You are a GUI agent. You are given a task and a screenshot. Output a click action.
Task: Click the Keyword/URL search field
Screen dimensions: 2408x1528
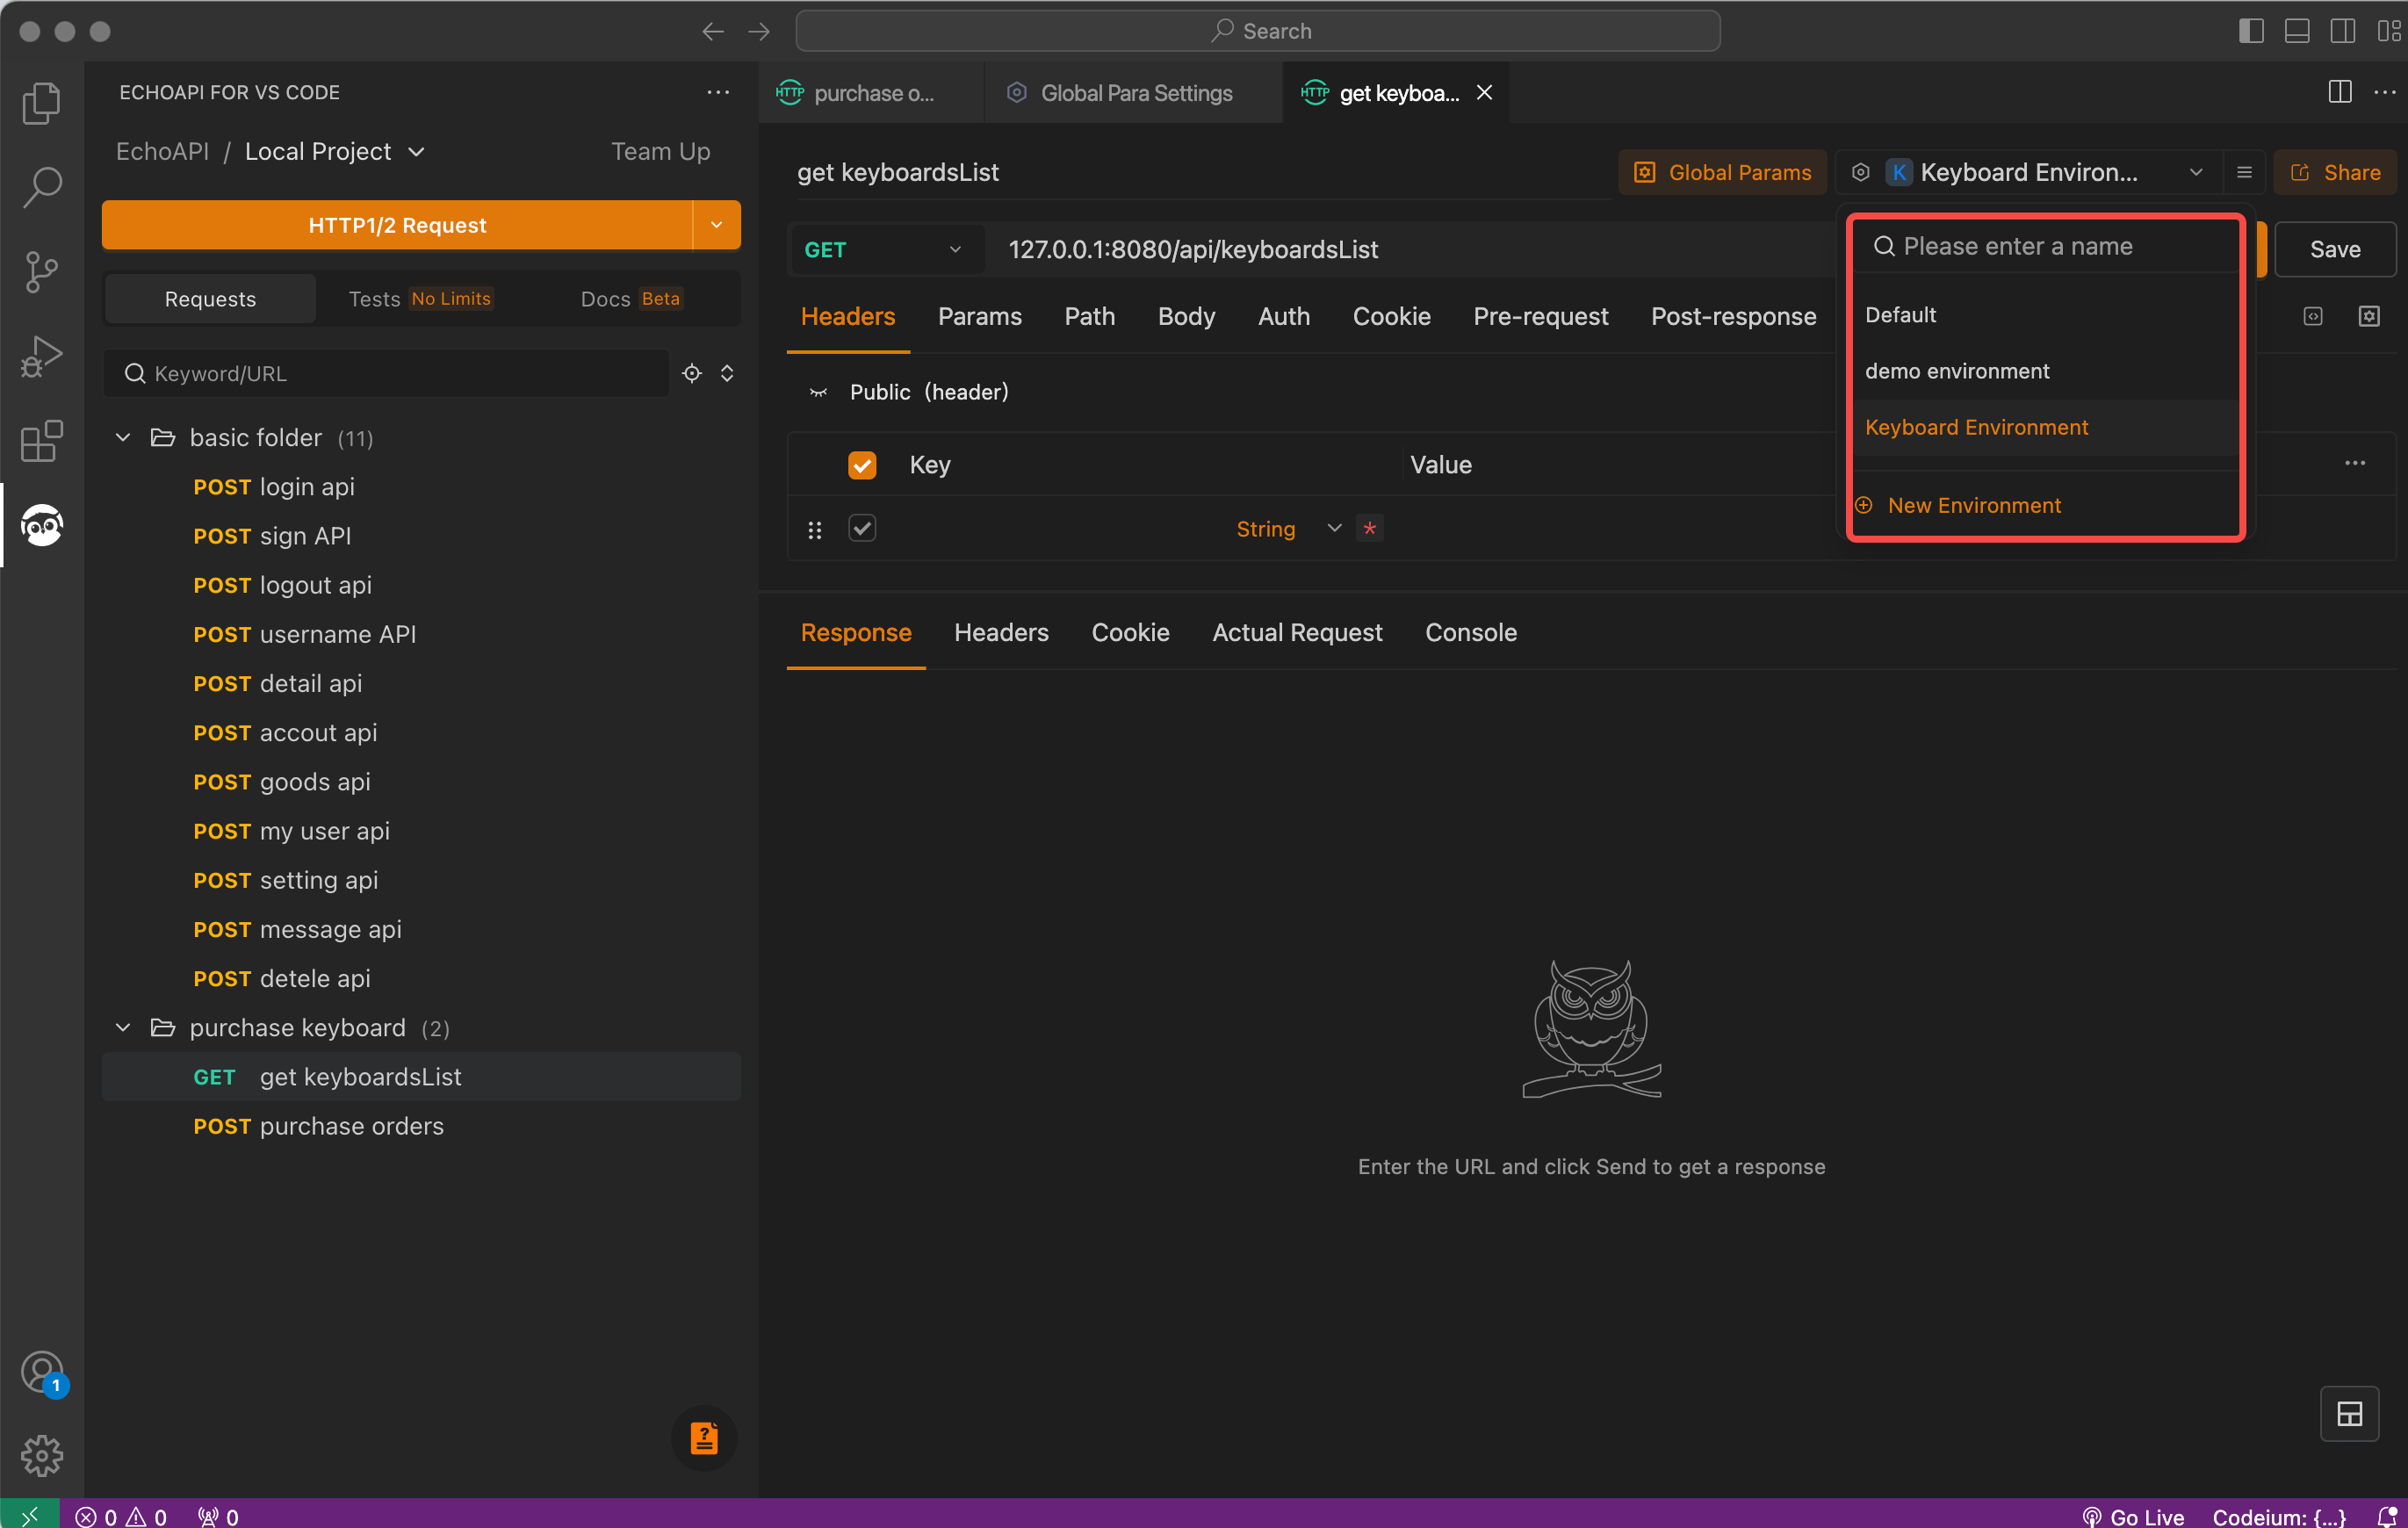pos(386,373)
